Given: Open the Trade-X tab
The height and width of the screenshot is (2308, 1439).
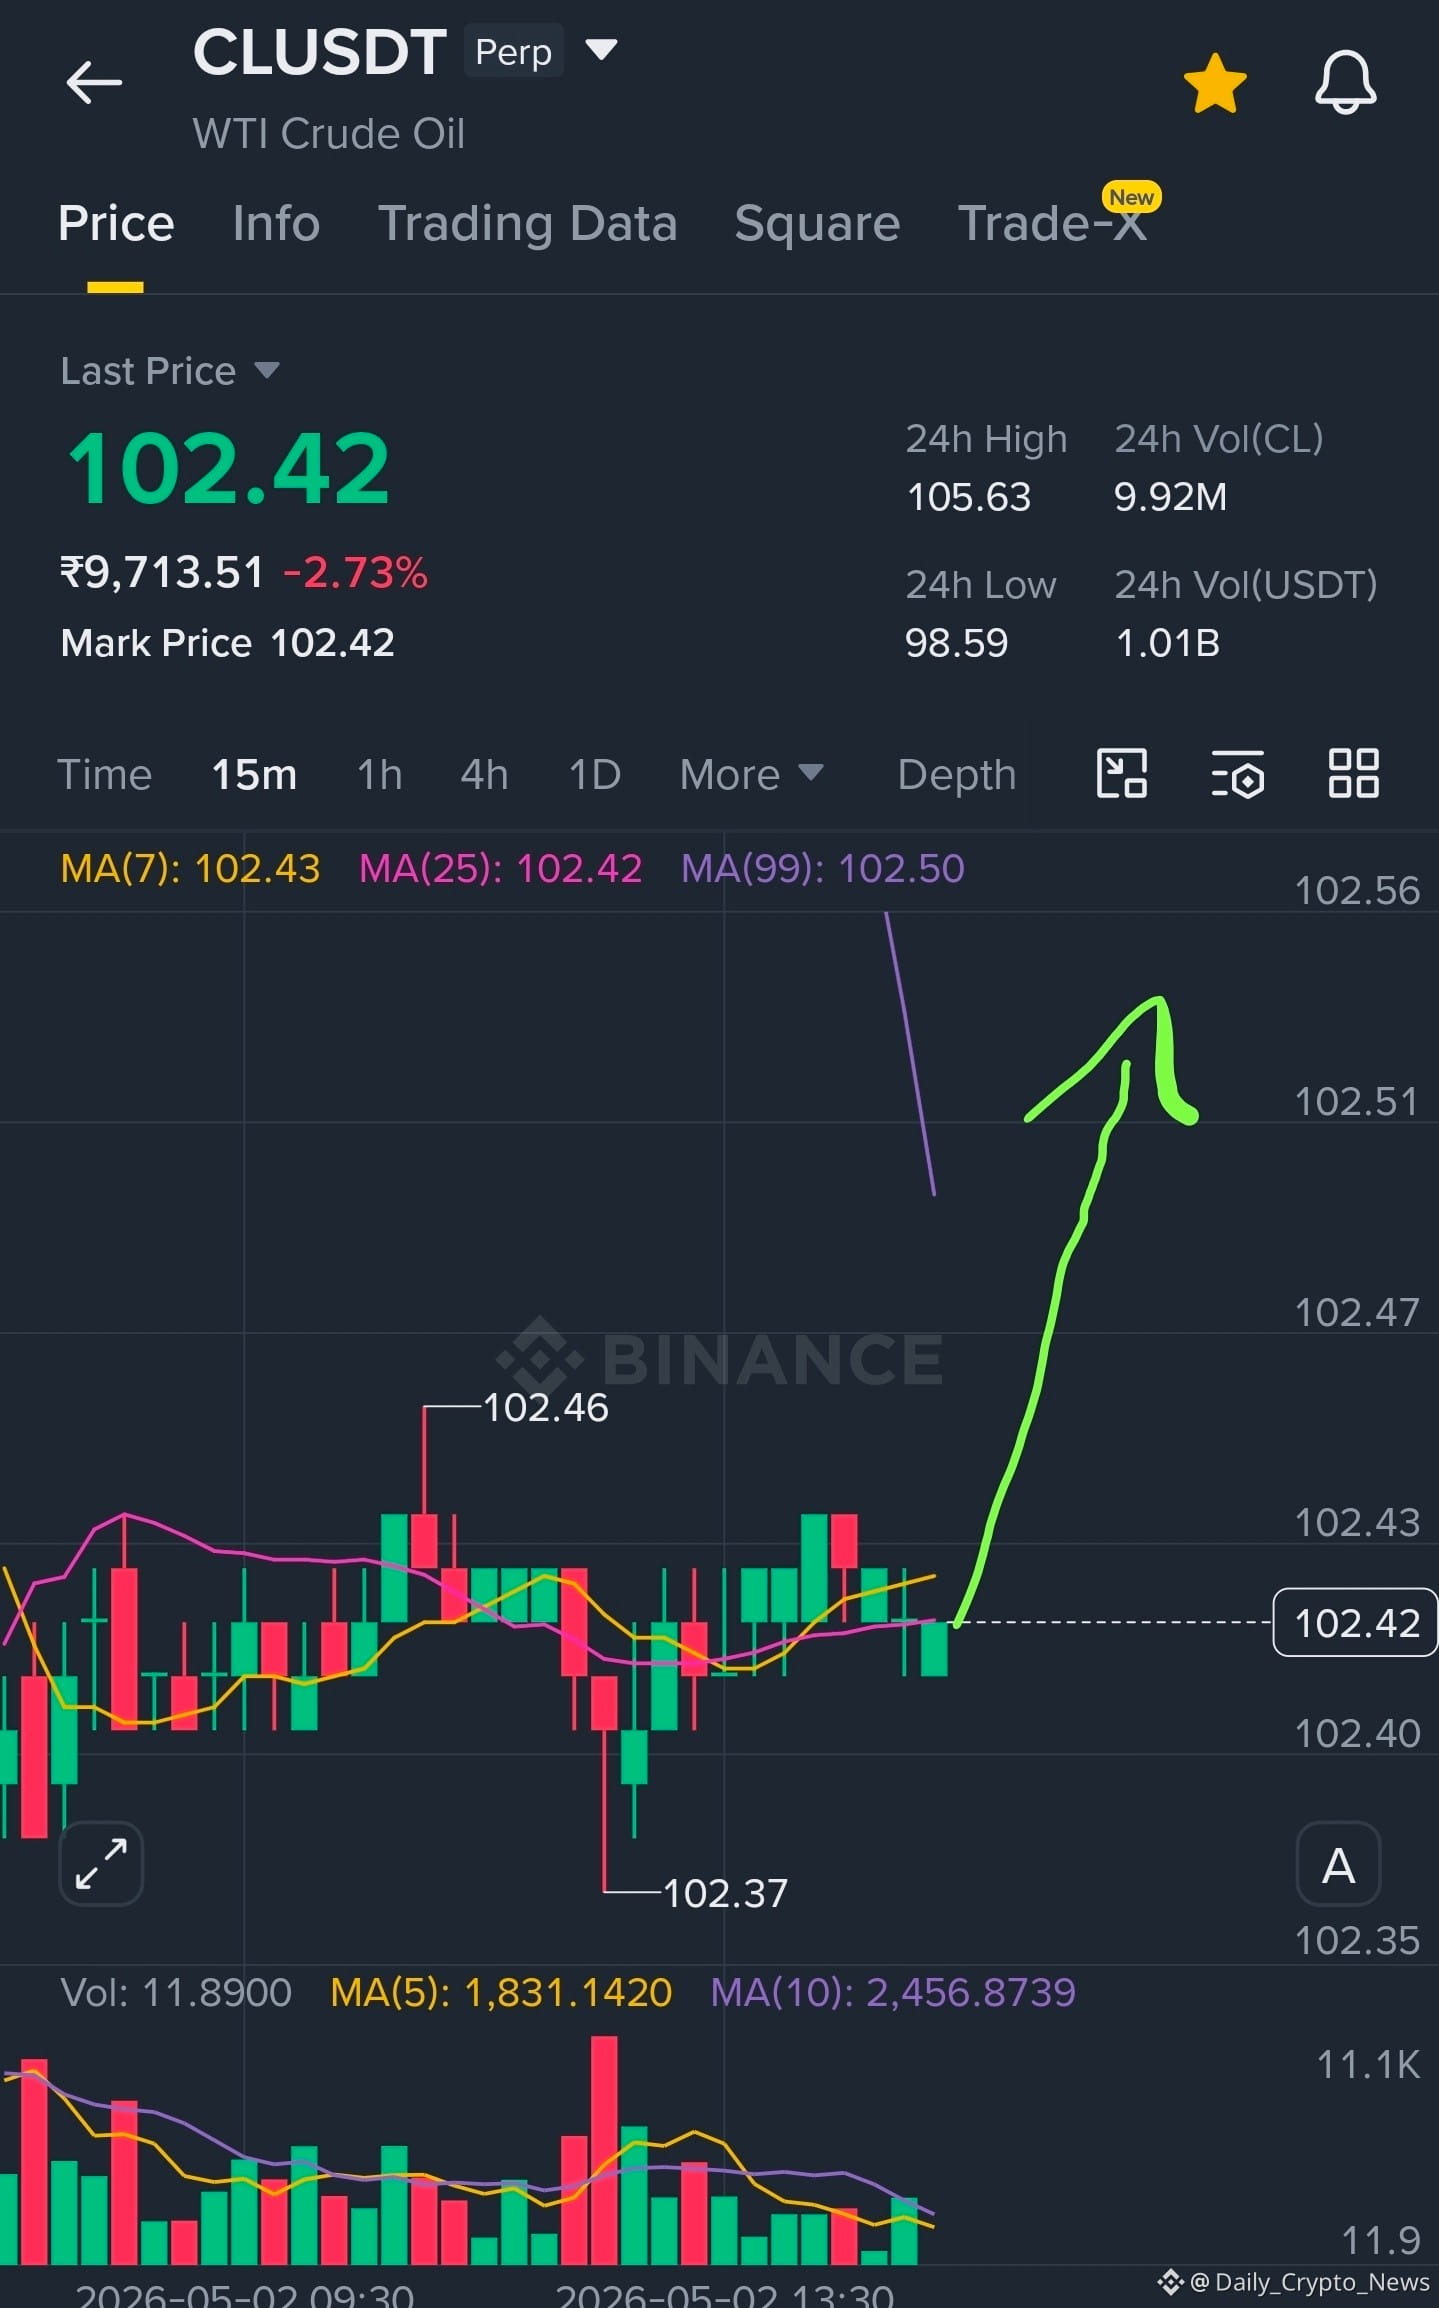Looking at the screenshot, I should pyautogui.click(x=1052, y=223).
